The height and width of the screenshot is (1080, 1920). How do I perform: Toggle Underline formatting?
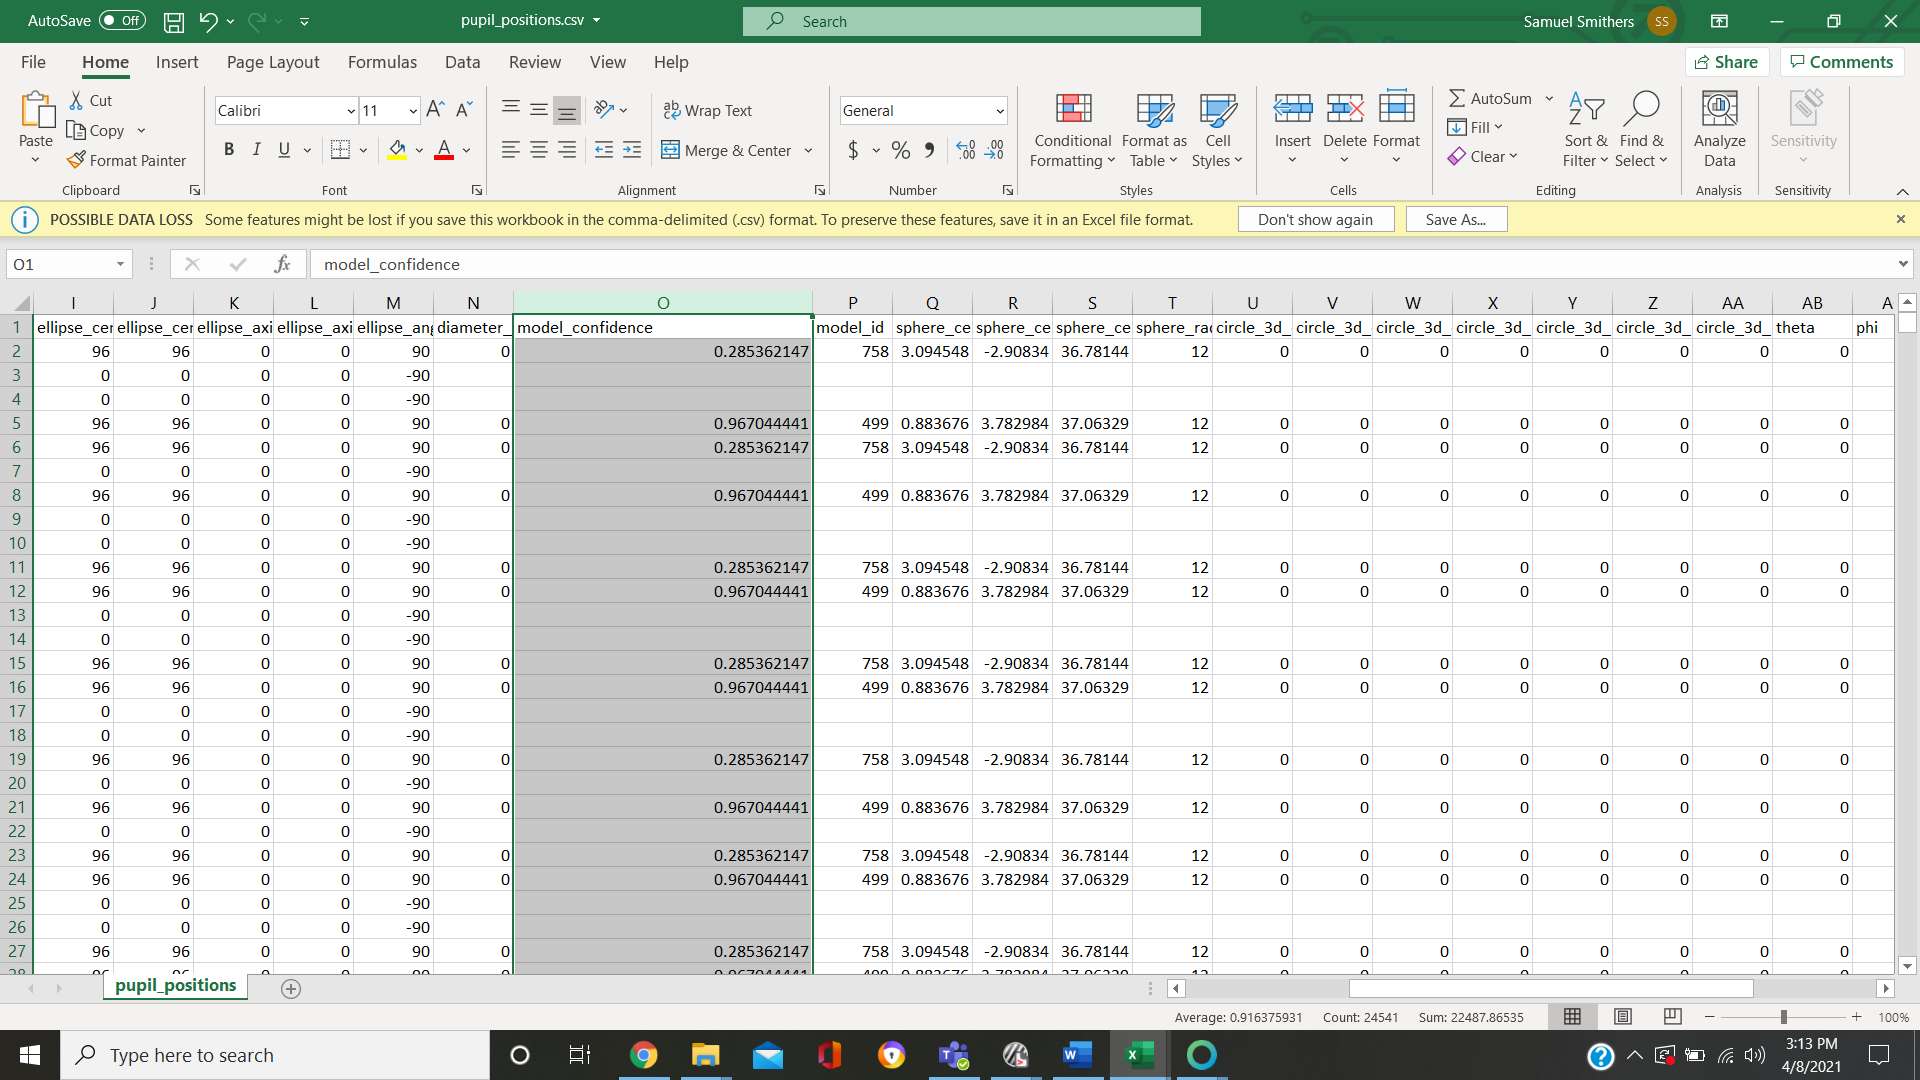tap(284, 150)
